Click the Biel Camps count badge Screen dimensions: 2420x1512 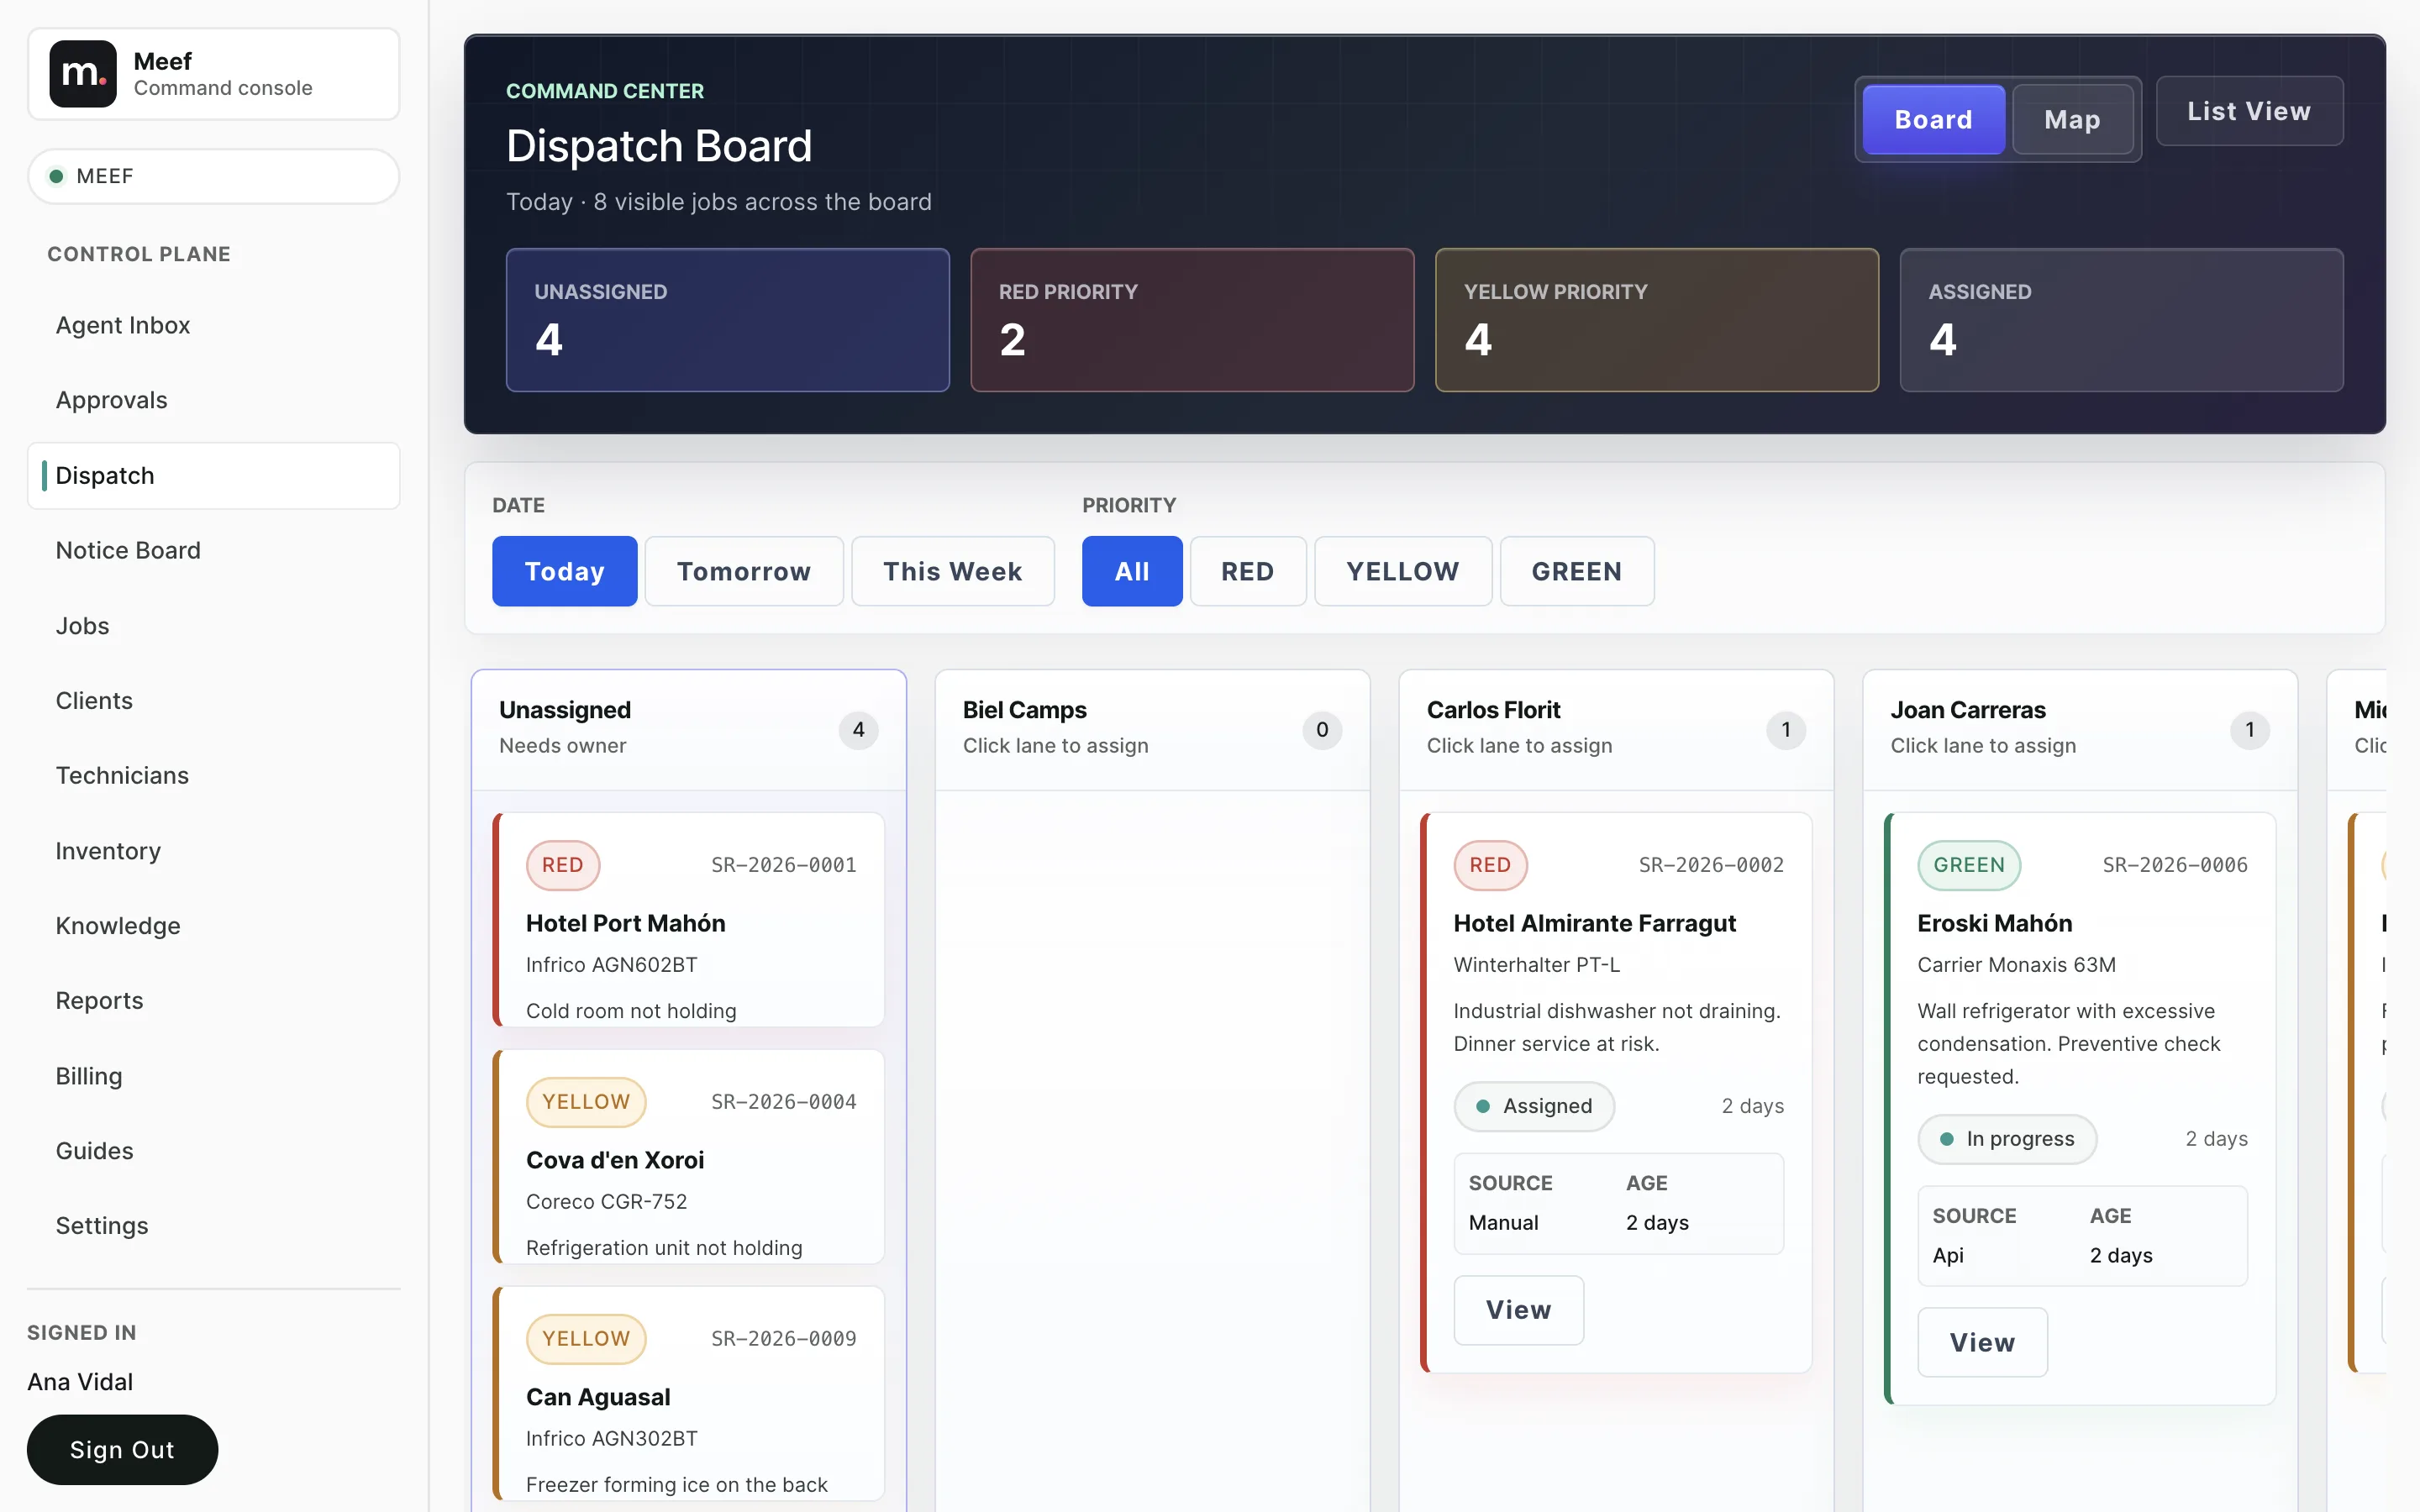pos(1322,730)
